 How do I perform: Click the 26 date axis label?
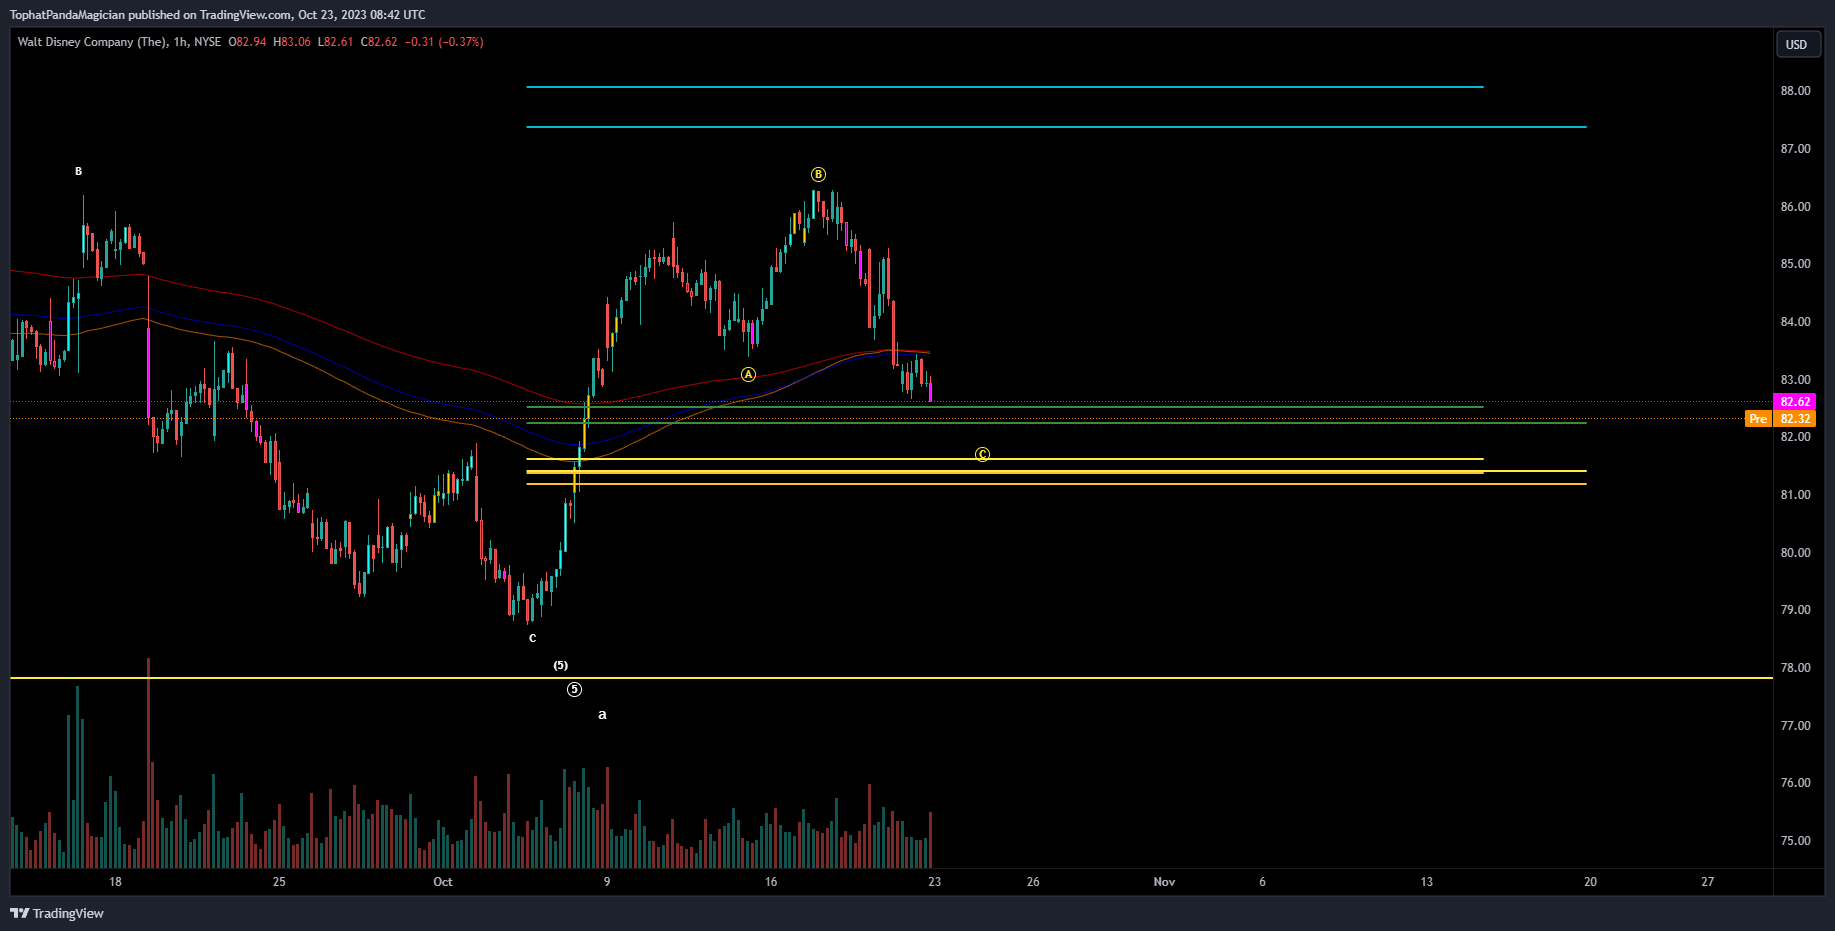click(x=1033, y=882)
